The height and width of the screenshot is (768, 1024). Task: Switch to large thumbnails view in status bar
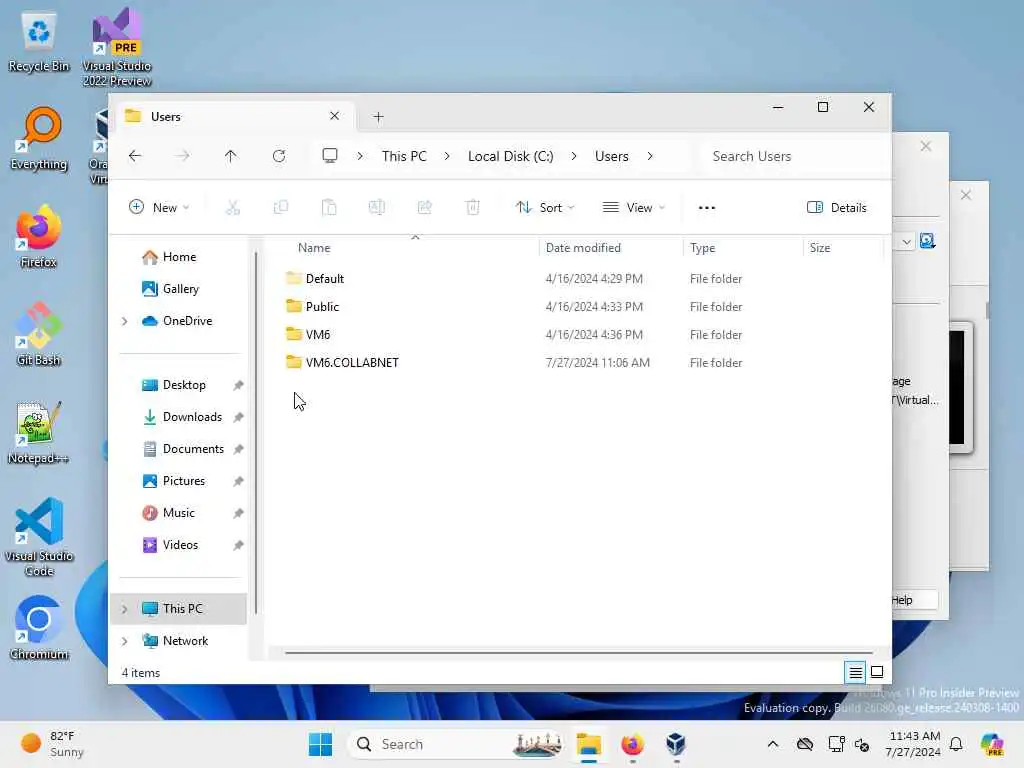tap(877, 672)
